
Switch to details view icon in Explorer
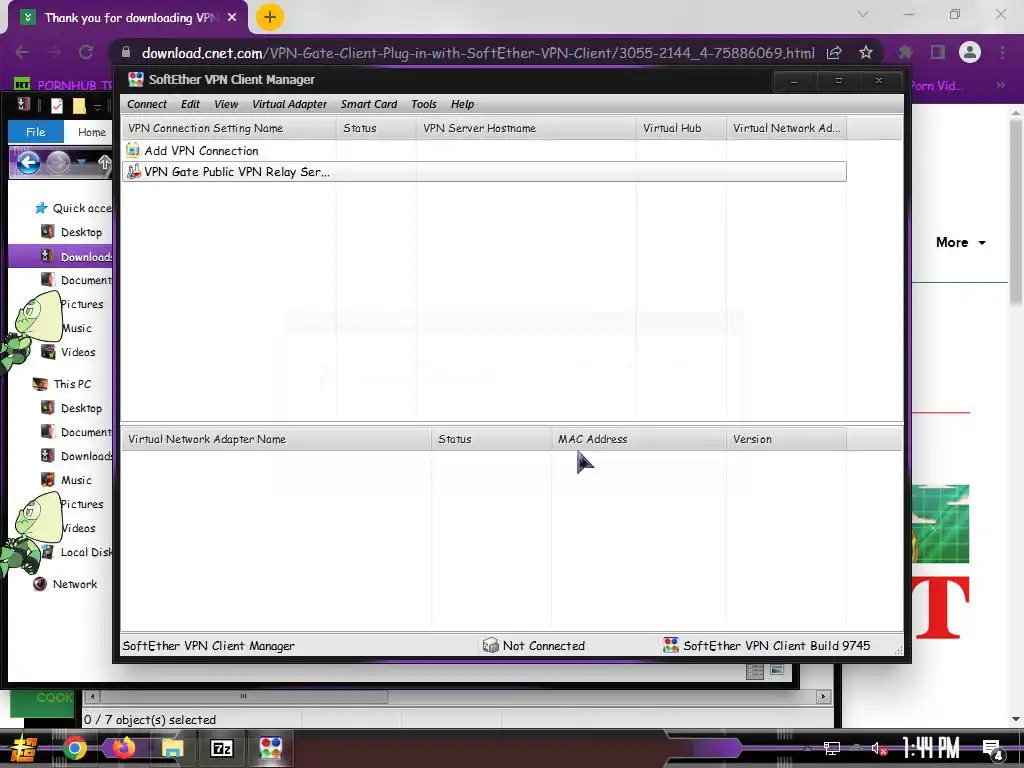click(x=756, y=671)
